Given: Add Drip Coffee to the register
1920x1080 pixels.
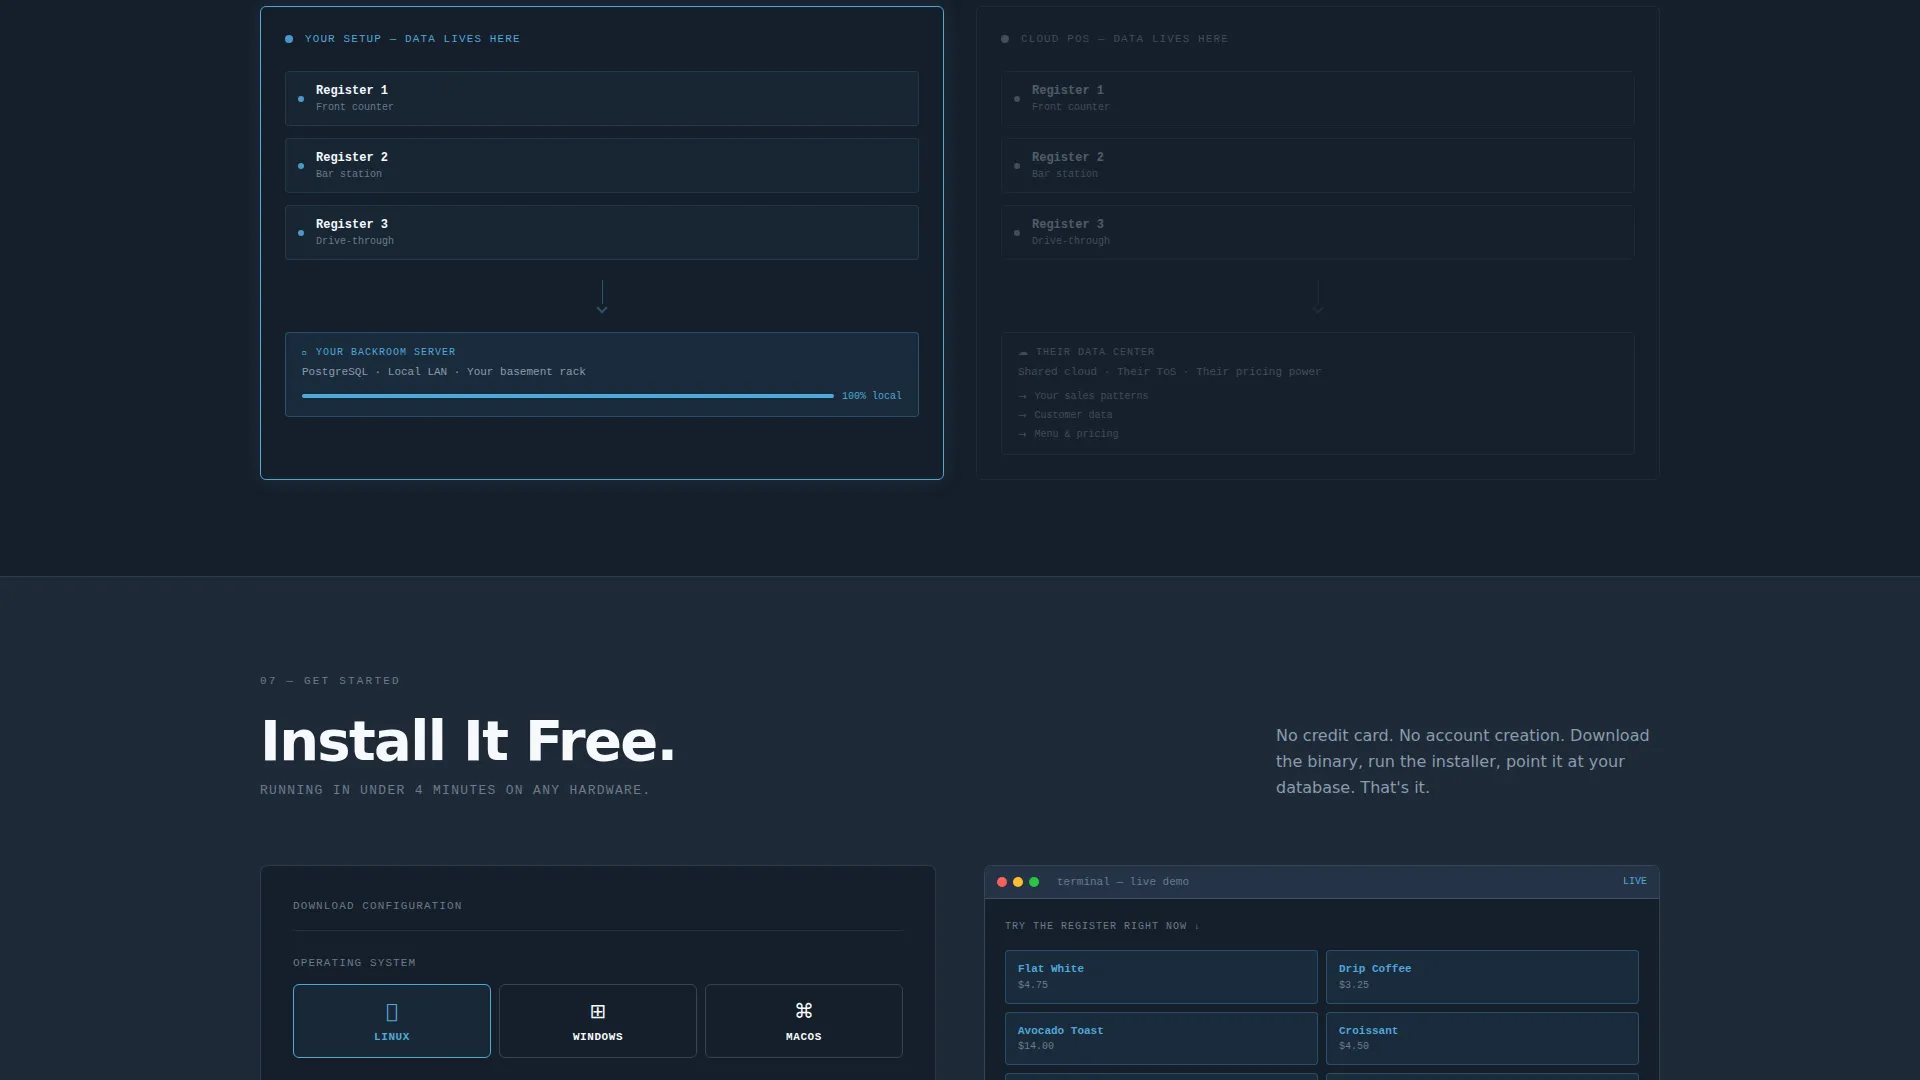Looking at the screenshot, I should [x=1482, y=977].
